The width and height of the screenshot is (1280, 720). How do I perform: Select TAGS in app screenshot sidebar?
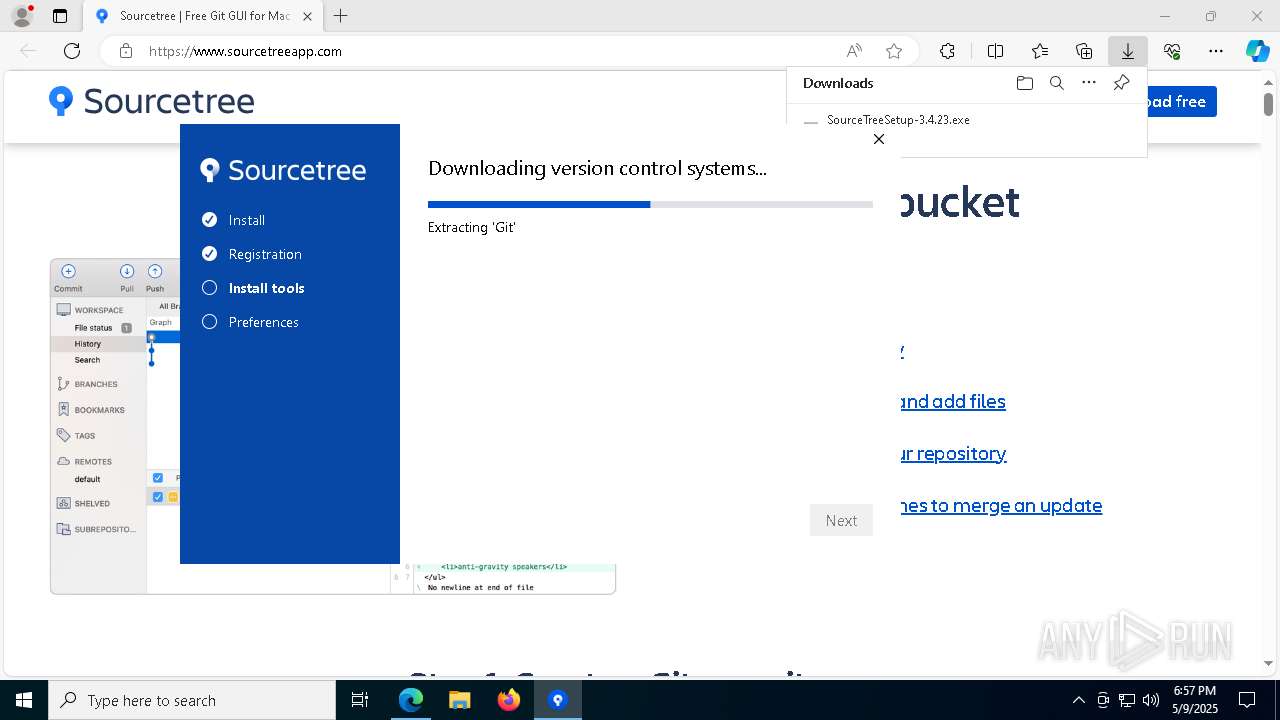coord(77,436)
